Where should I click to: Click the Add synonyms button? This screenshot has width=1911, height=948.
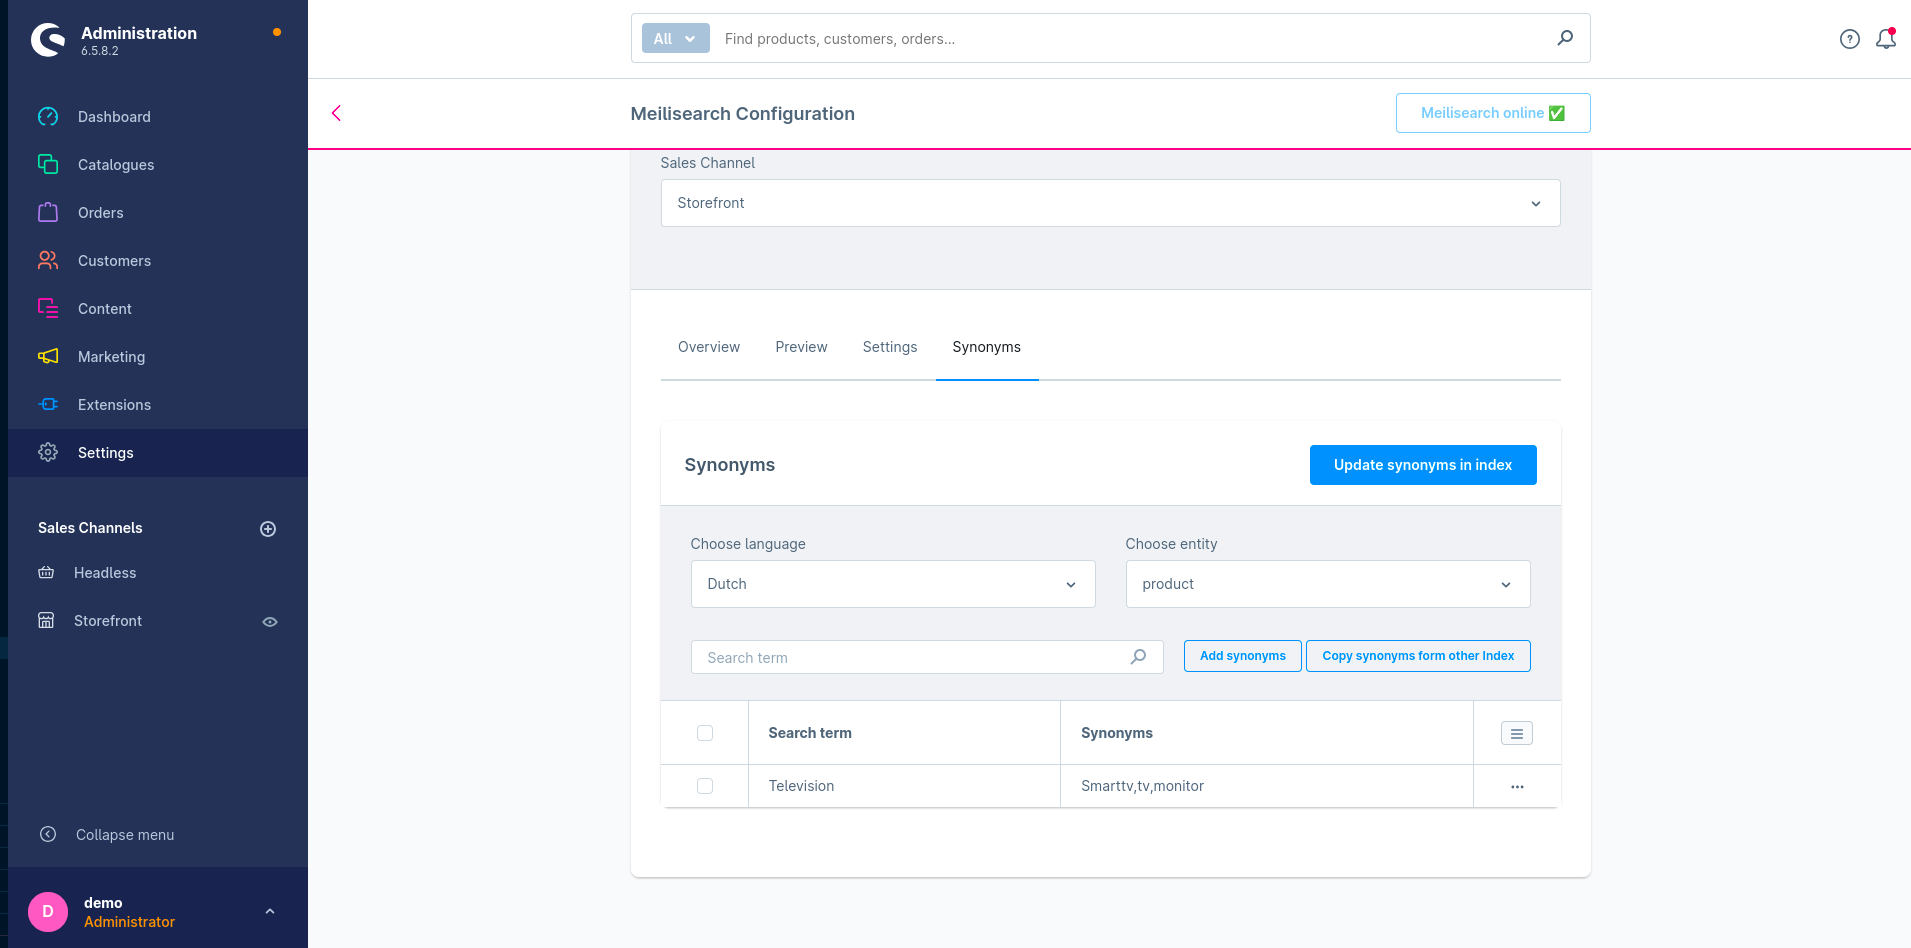pyautogui.click(x=1243, y=656)
